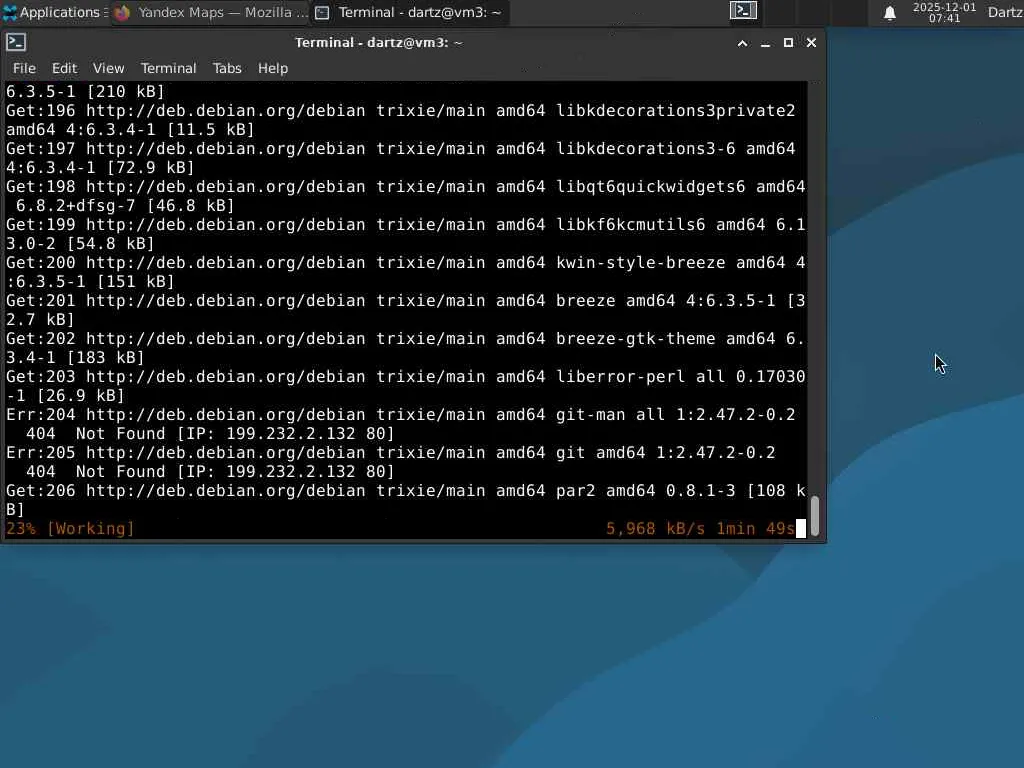Click the Applications menu mouse icon
Viewport: 1024px width, 768px height.
tap(10, 12)
